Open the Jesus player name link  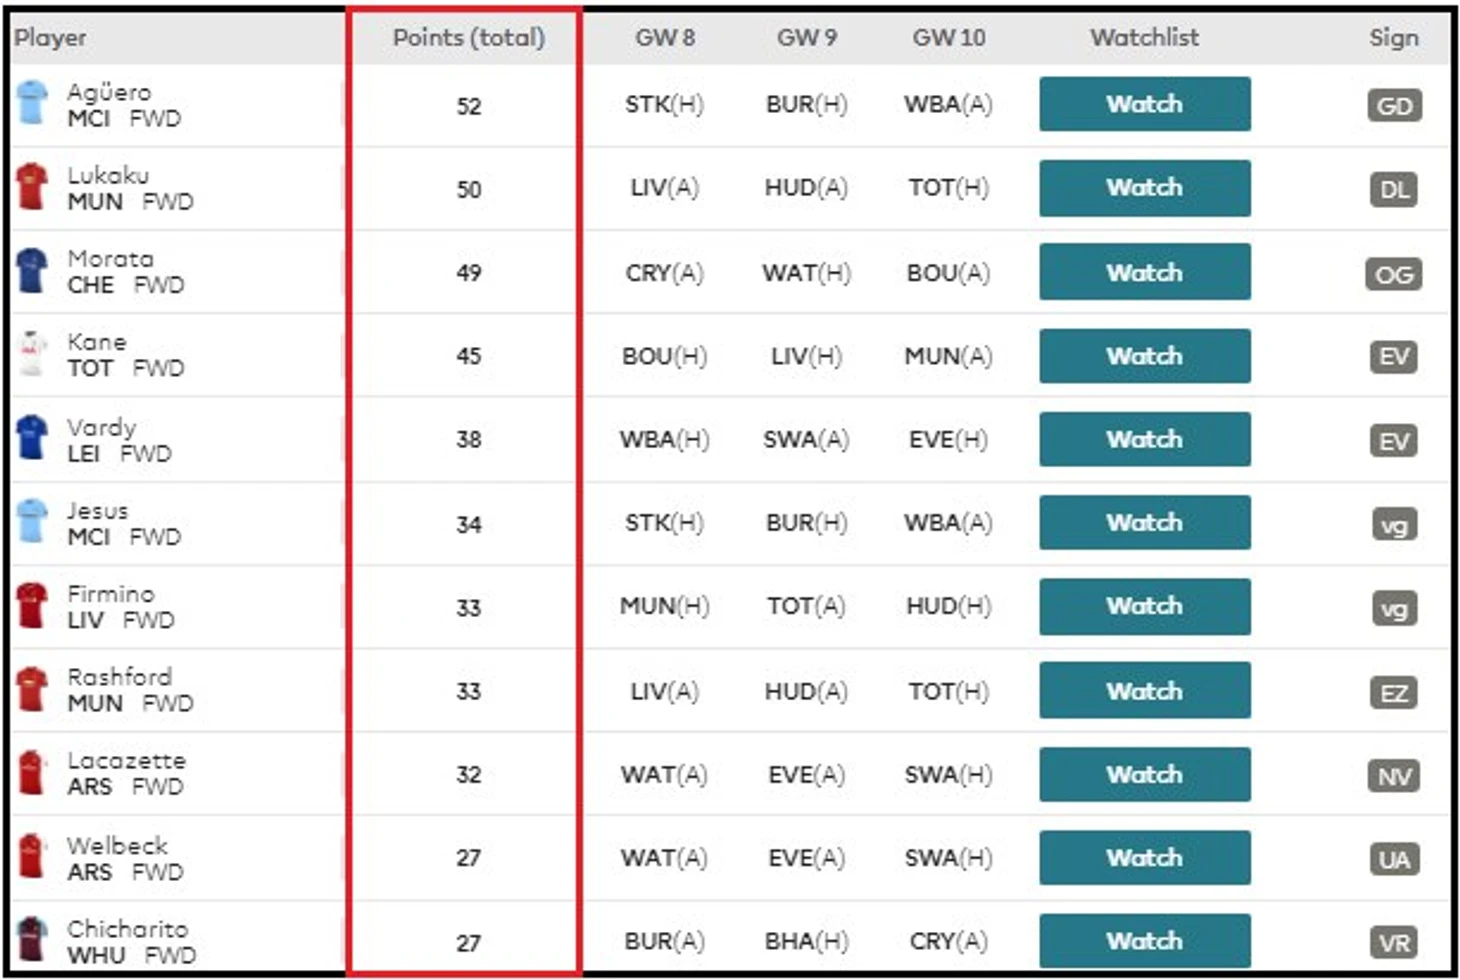[97, 511]
